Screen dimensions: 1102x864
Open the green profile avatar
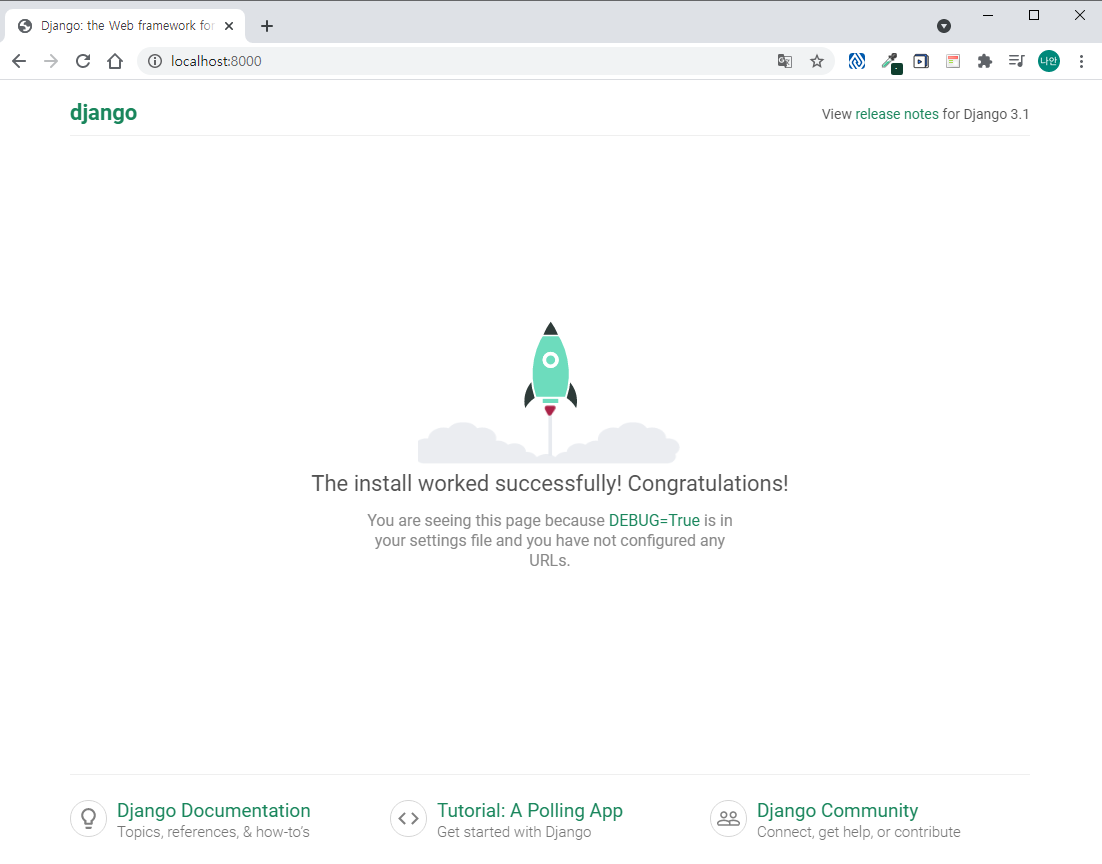1049,61
